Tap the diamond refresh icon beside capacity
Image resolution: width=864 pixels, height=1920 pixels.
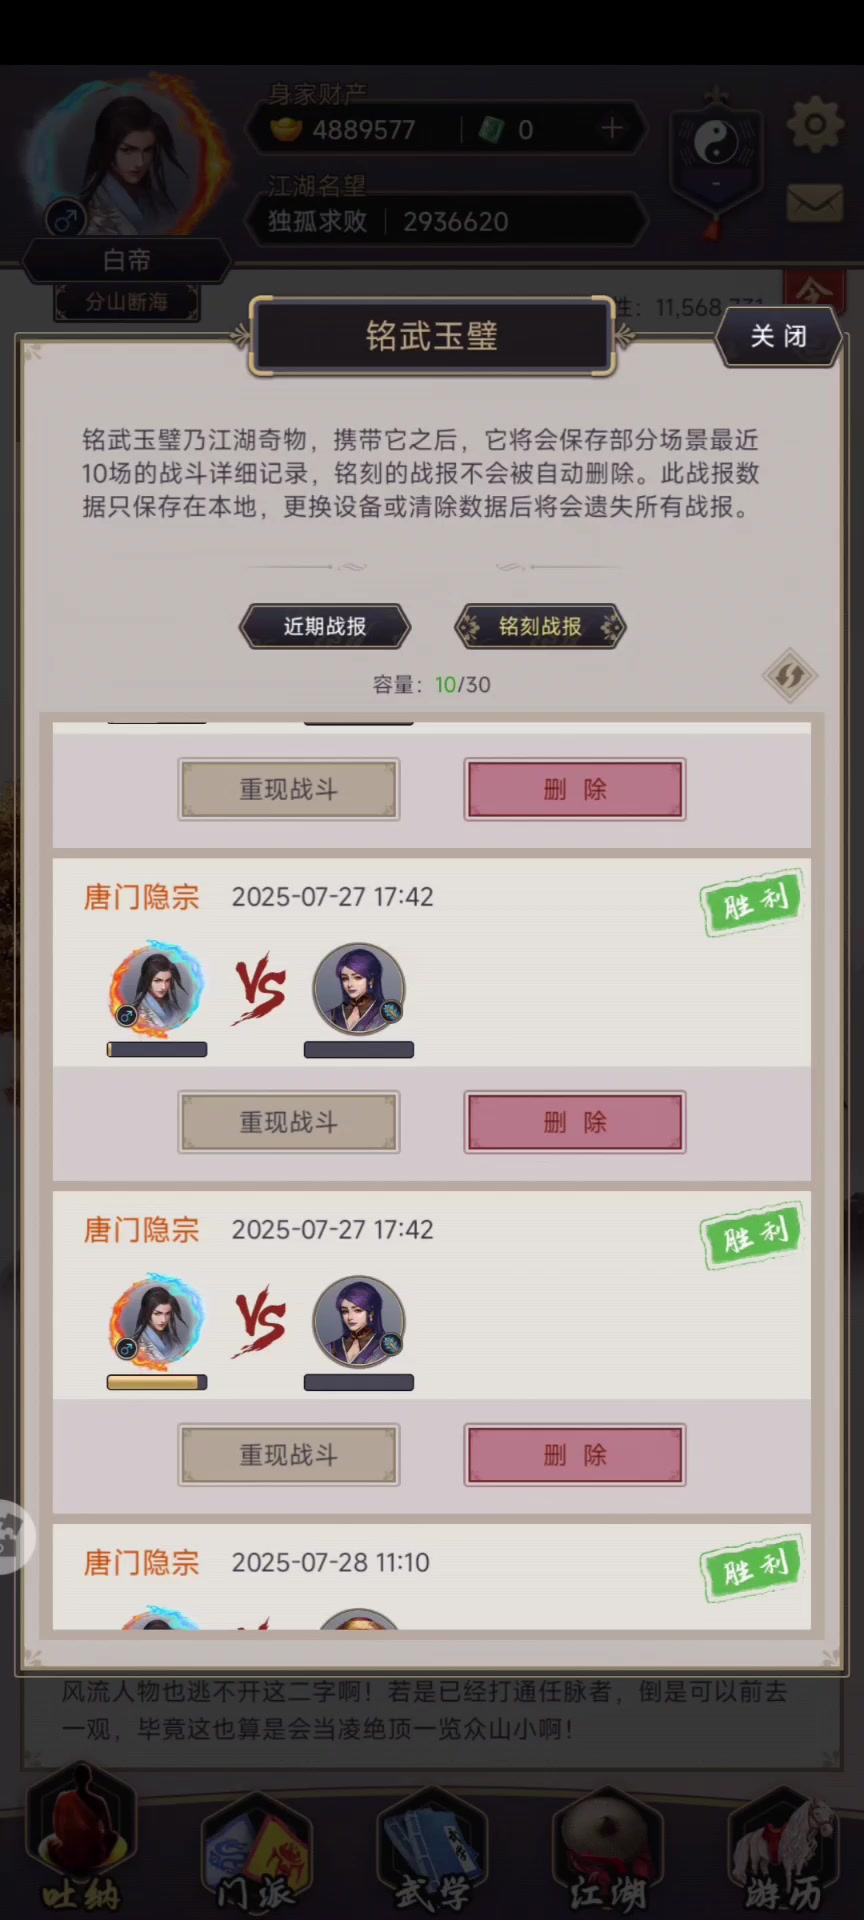click(790, 676)
